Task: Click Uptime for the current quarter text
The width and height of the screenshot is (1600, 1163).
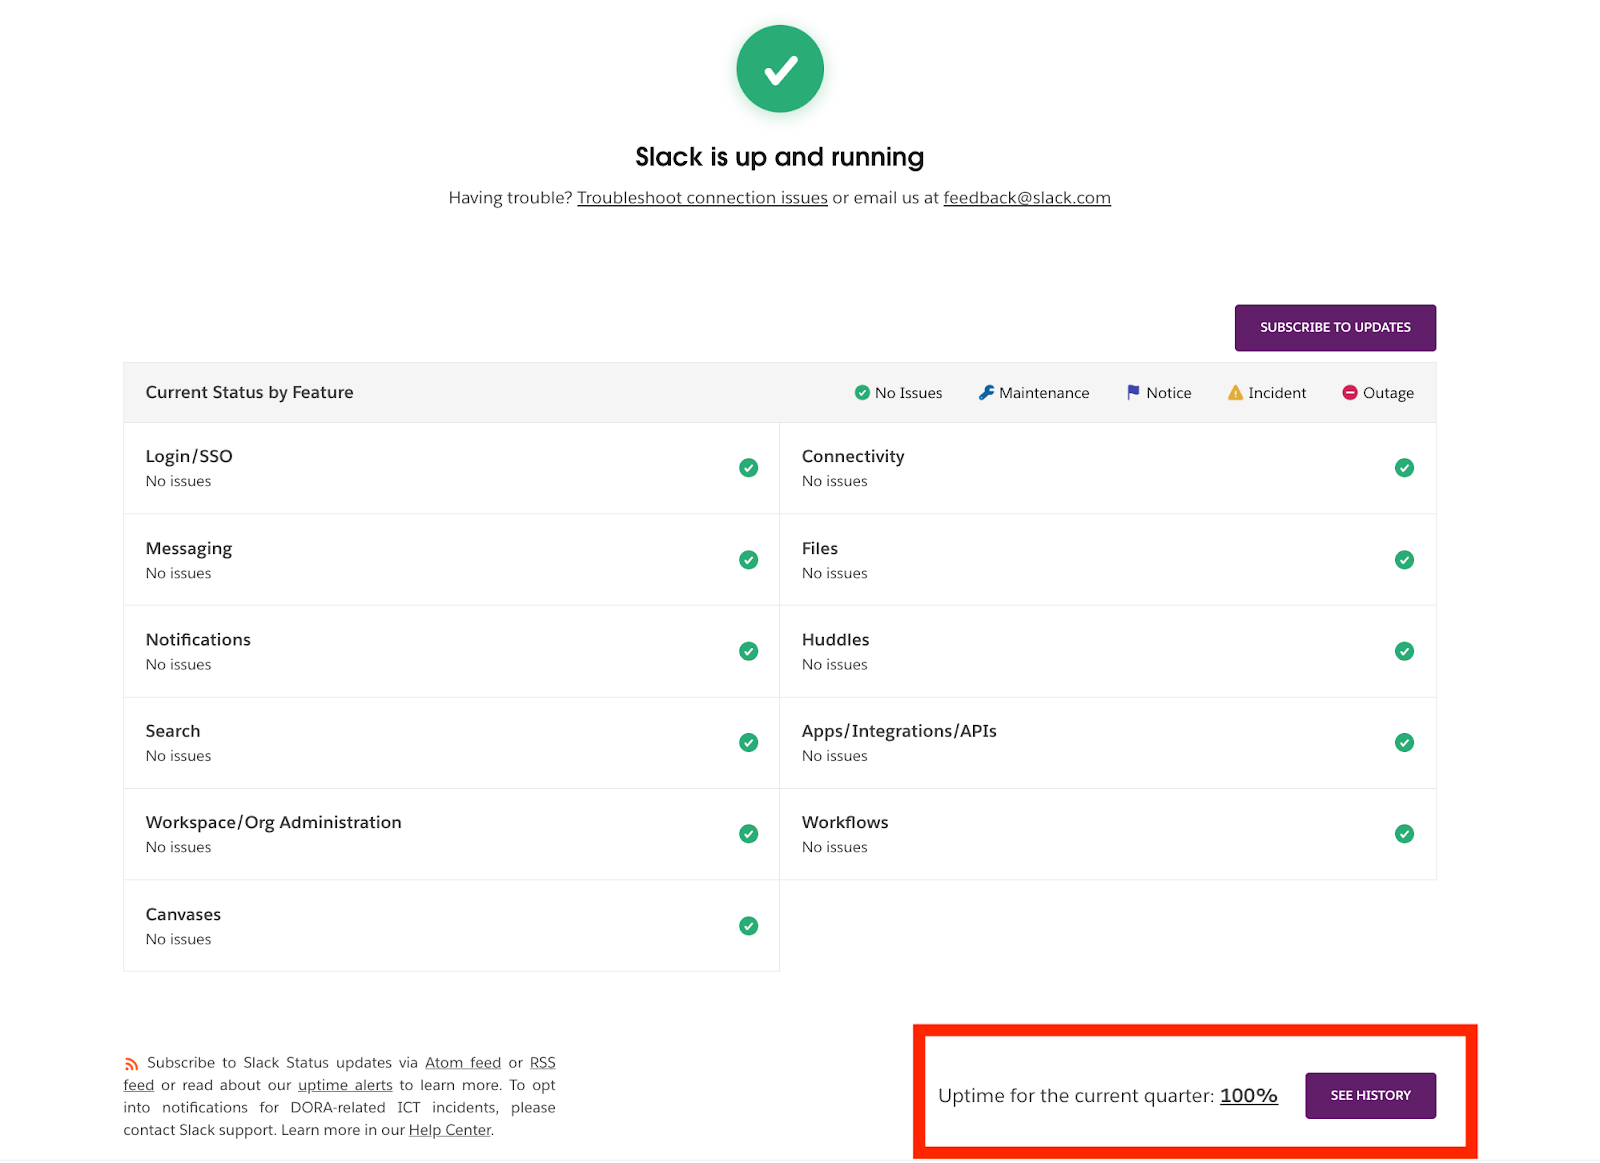Action: tap(1076, 1096)
